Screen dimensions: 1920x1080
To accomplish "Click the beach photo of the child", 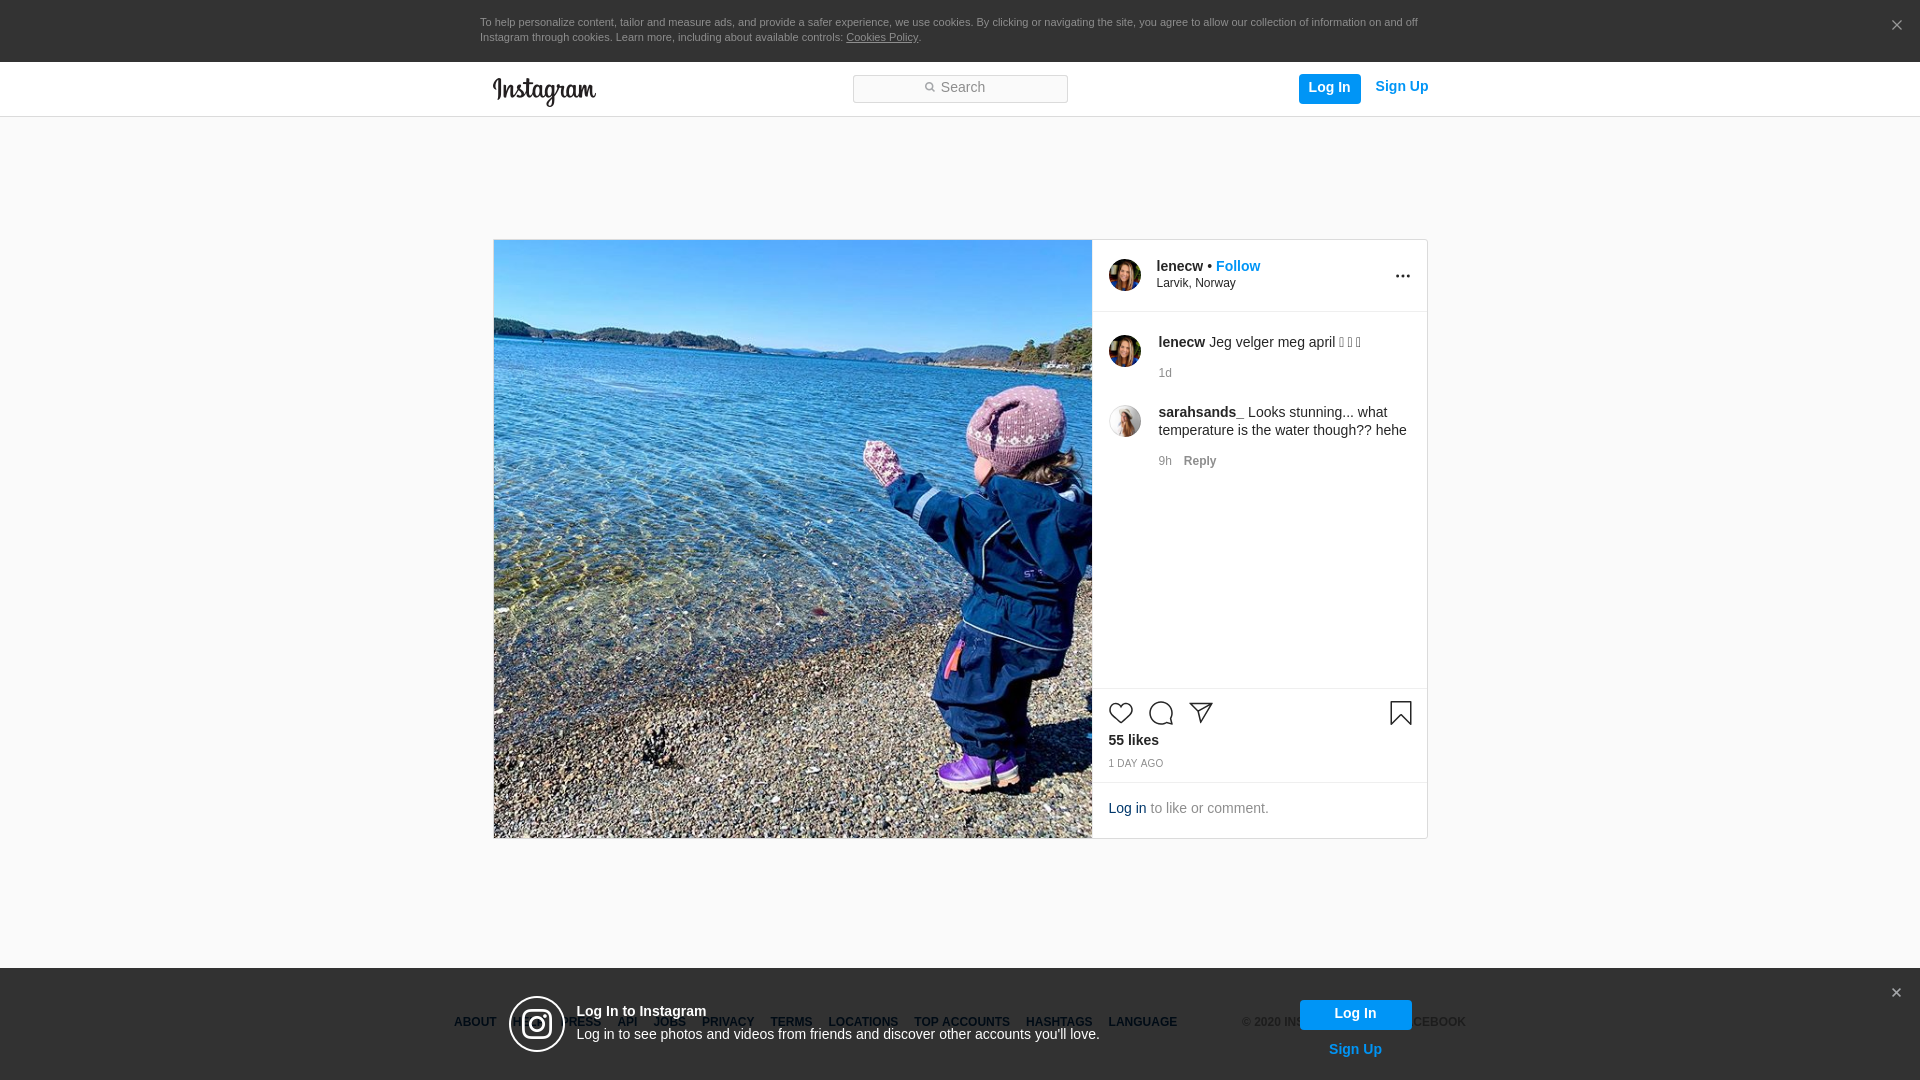I will tap(793, 539).
